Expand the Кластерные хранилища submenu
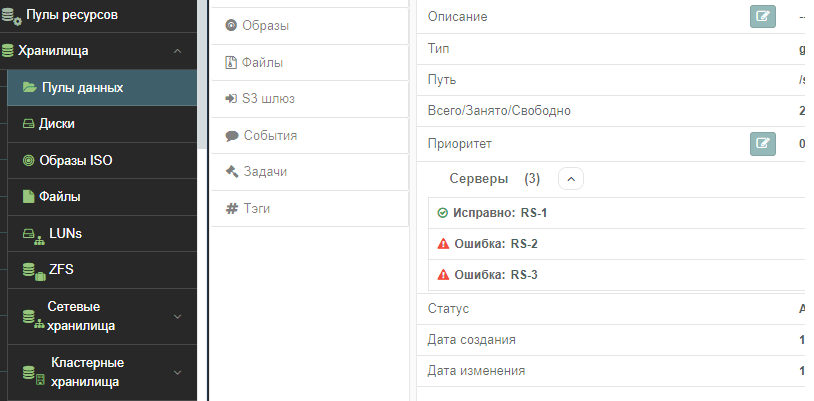The height and width of the screenshot is (401, 814). [177, 372]
